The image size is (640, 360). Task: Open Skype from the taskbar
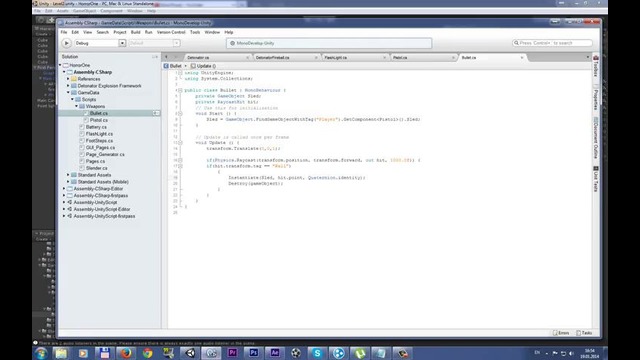click(317, 353)
